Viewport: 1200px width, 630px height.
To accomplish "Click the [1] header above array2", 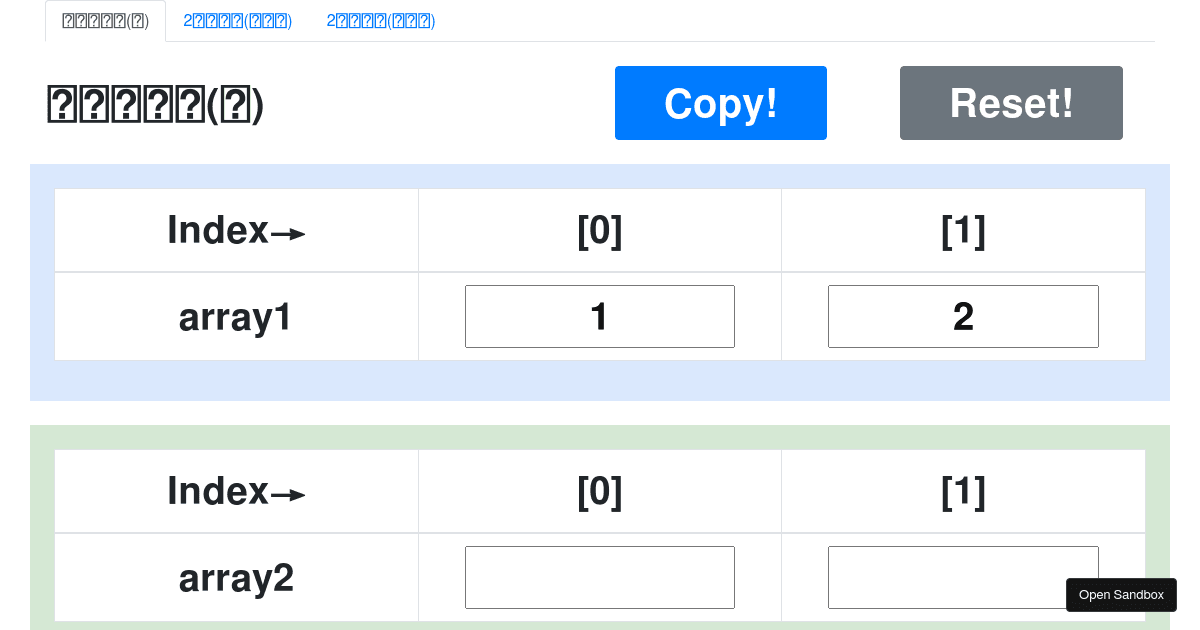I will point(963,492).
